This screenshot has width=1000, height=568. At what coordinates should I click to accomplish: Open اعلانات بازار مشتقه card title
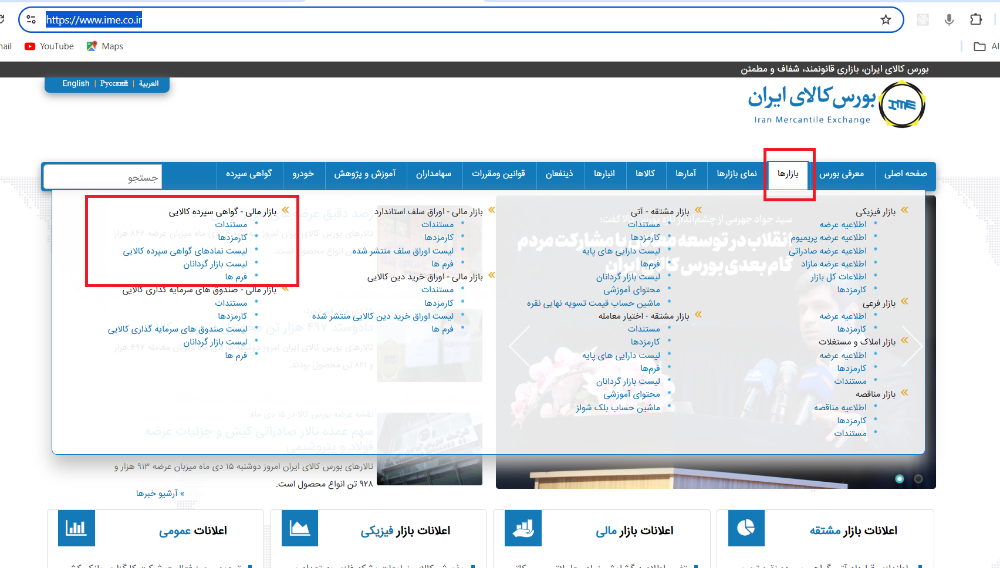(853, 530)
